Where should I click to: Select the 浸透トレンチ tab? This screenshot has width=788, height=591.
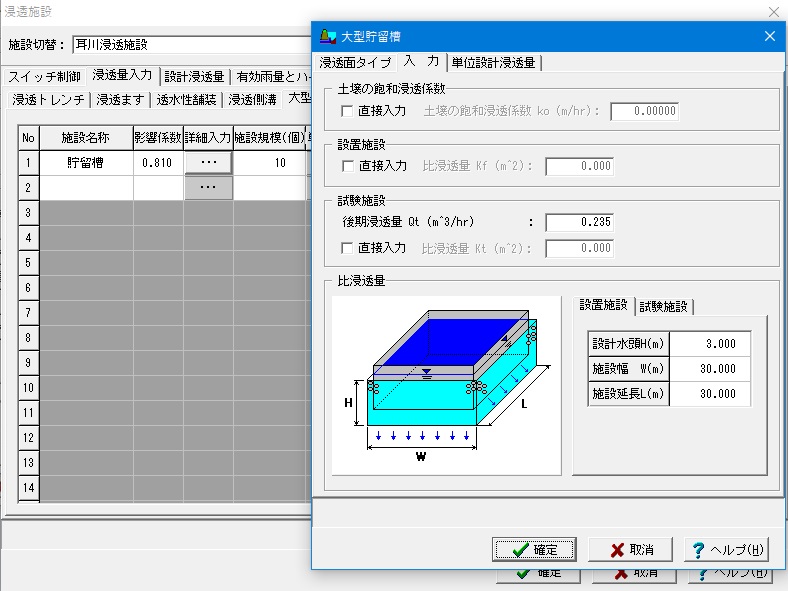point(48,100)
